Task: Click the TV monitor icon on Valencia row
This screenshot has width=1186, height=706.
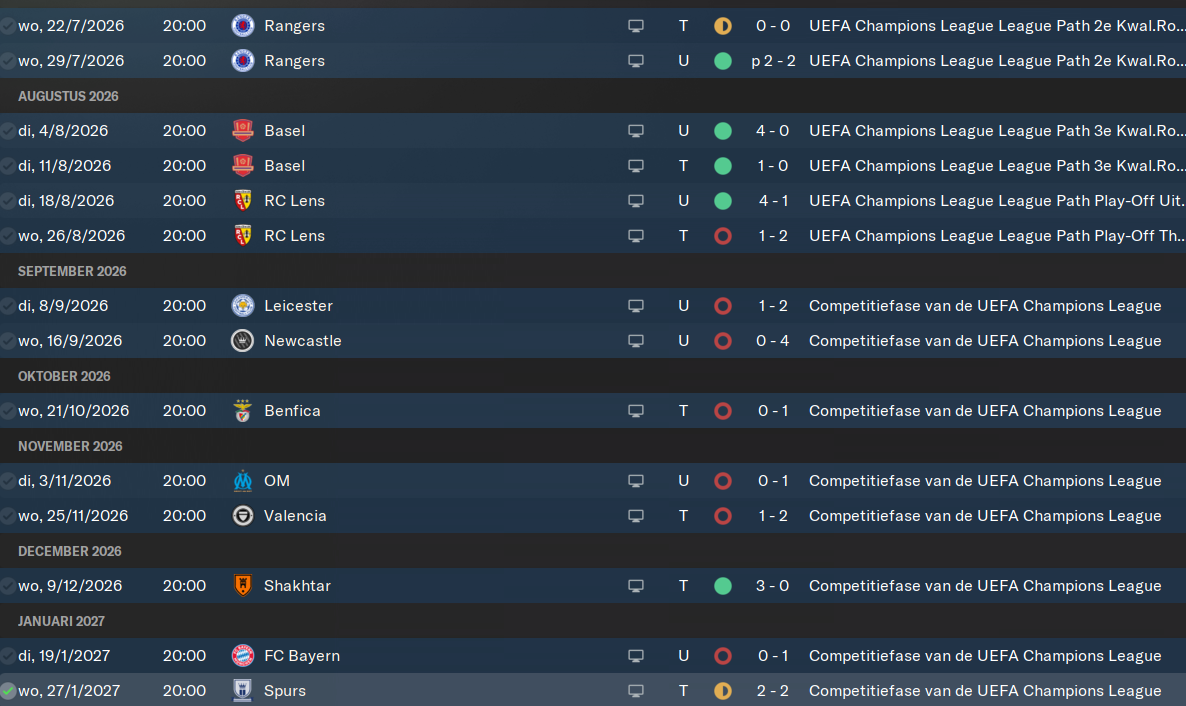Action: (x=636, y=516)
